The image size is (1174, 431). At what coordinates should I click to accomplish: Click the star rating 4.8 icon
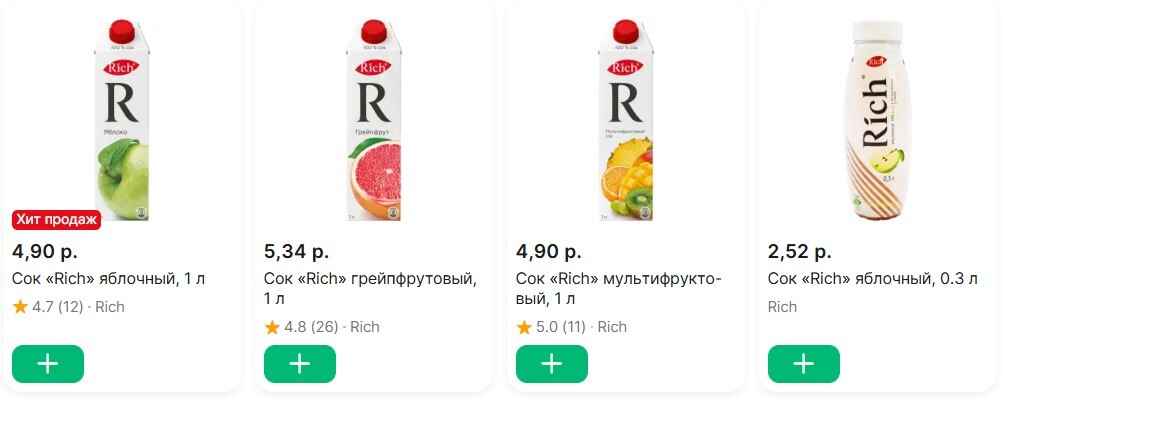pos(272,327)
